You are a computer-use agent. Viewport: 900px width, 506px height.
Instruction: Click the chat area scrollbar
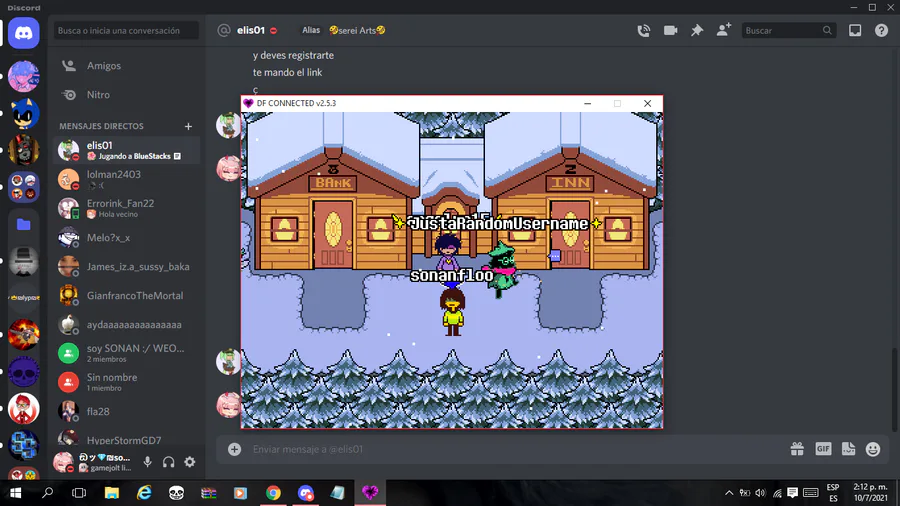[895, 389]
